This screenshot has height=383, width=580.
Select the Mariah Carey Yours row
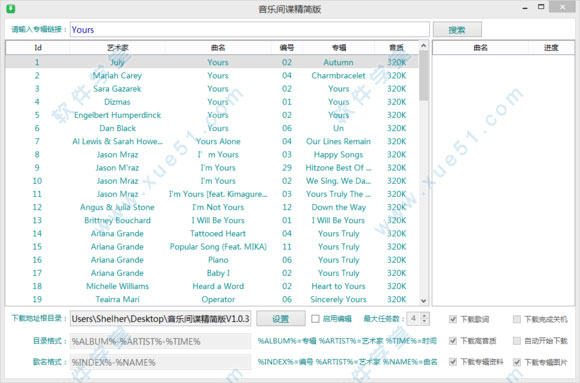pos(212,75)
